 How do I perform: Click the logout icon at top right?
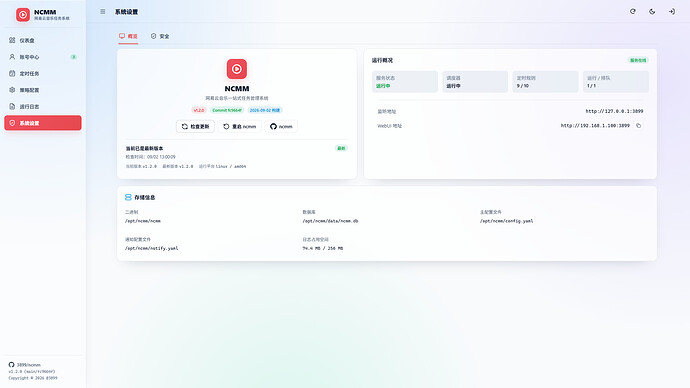pyautogui.click(x=672, y=12)
